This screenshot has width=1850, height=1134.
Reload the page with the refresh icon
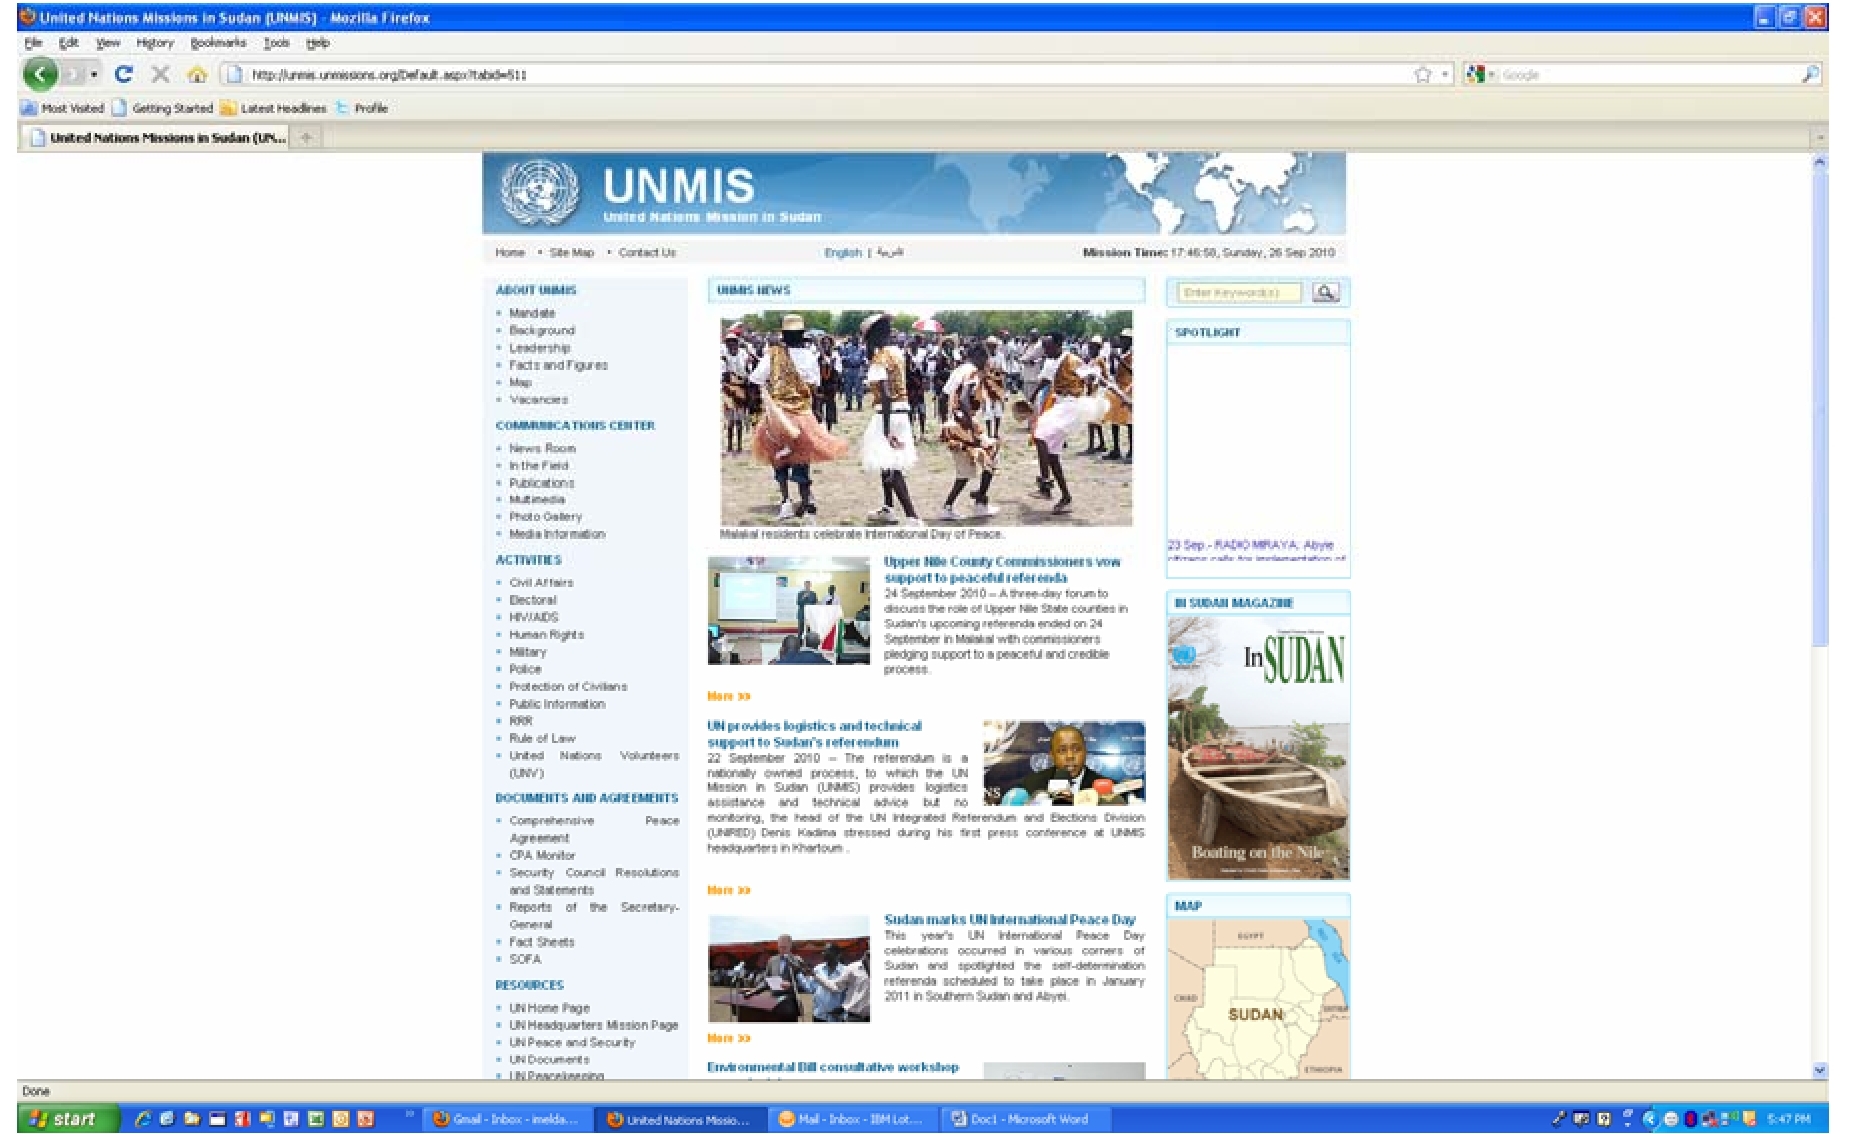click(x=124, y=74)
